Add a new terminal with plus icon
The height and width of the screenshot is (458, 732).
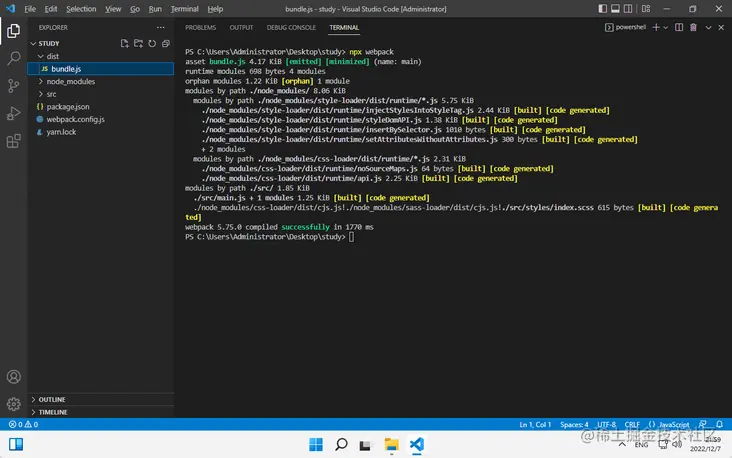[656, 28]
